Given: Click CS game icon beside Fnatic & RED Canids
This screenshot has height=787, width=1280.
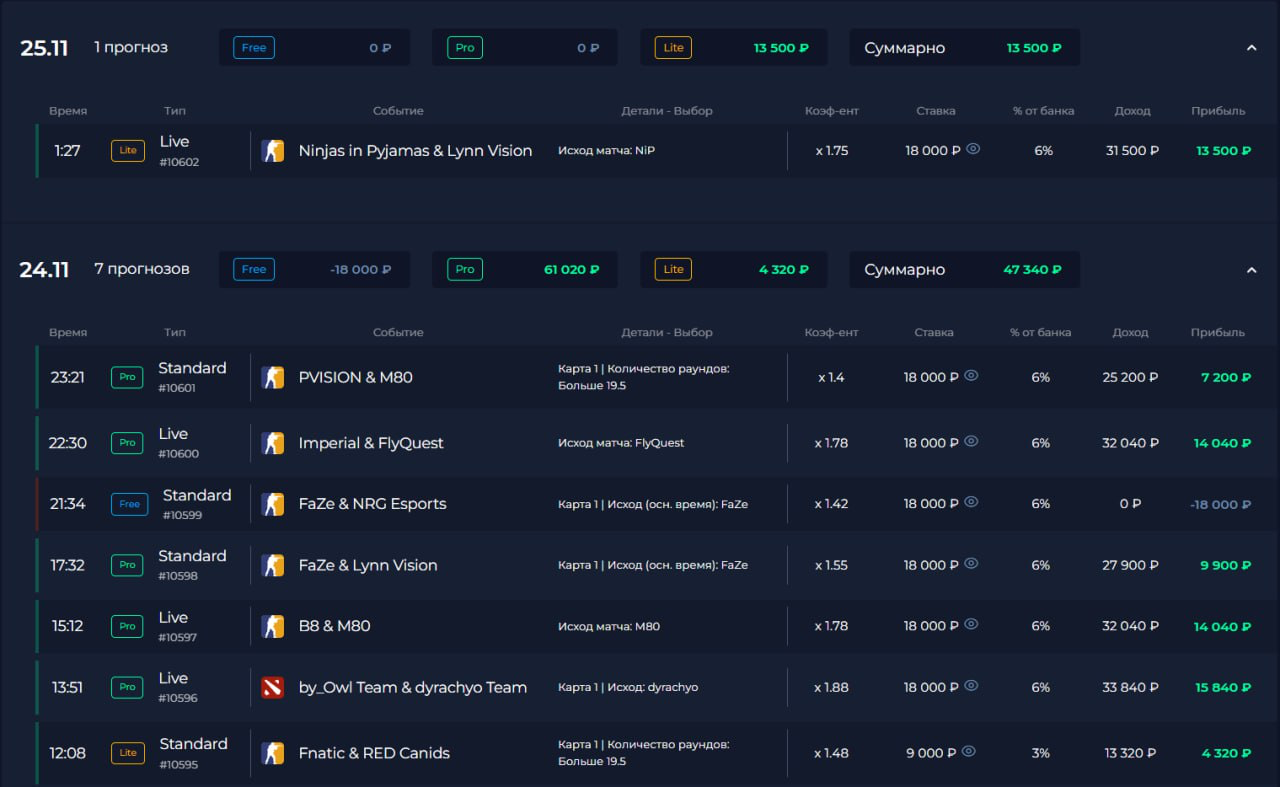Looking at the screenshot, I should pos(272,753).
